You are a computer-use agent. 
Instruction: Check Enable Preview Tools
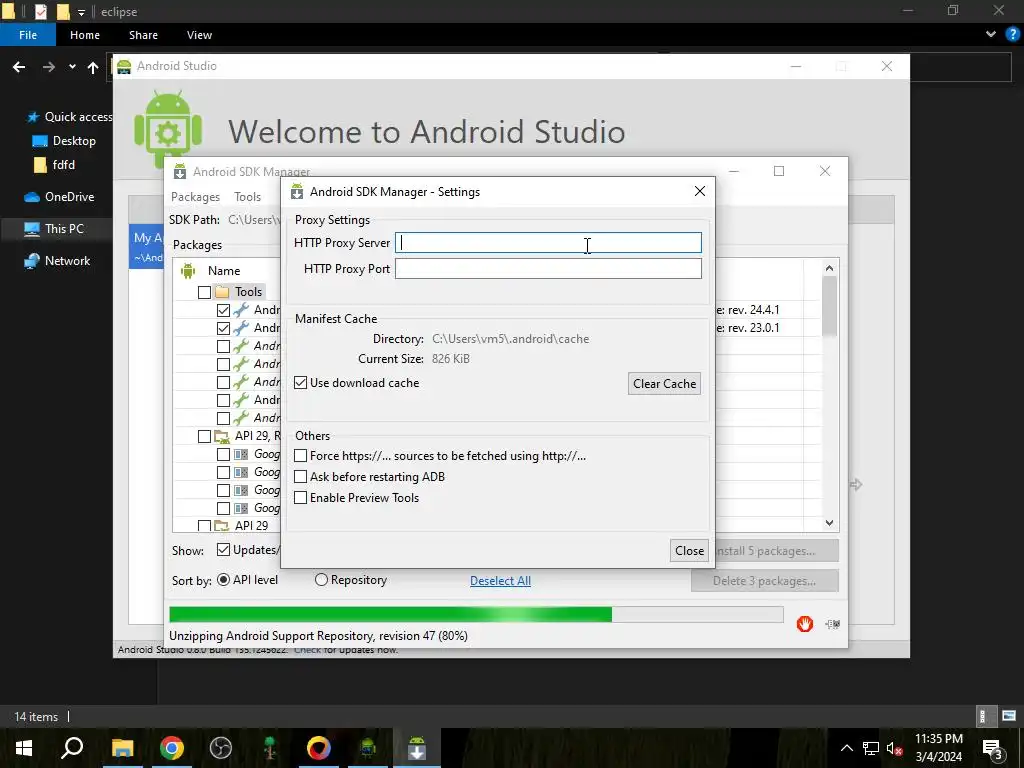click(300, 498)
